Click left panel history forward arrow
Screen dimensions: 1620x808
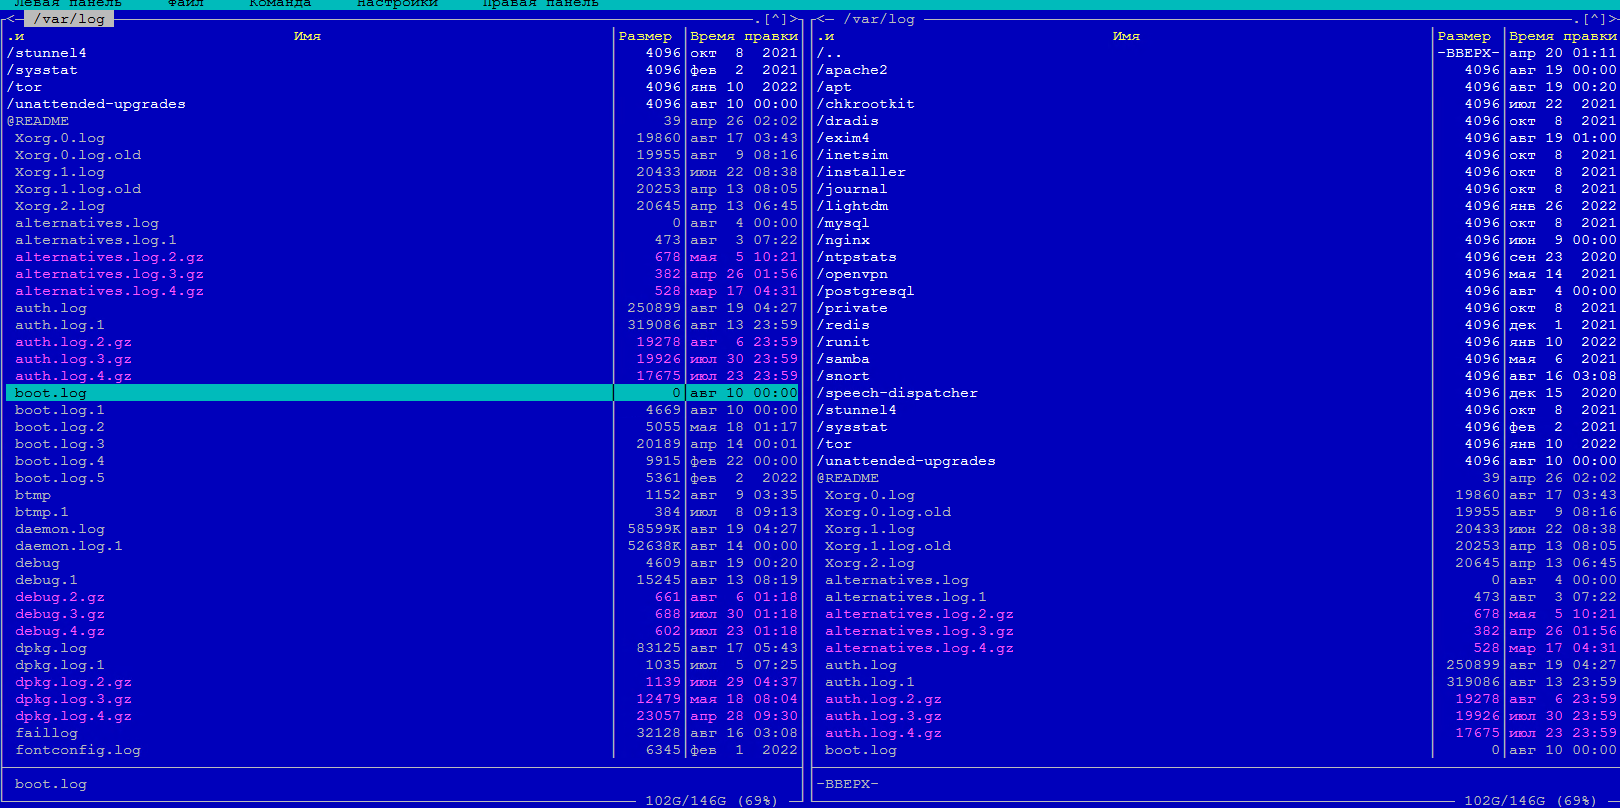pos(795,19)
